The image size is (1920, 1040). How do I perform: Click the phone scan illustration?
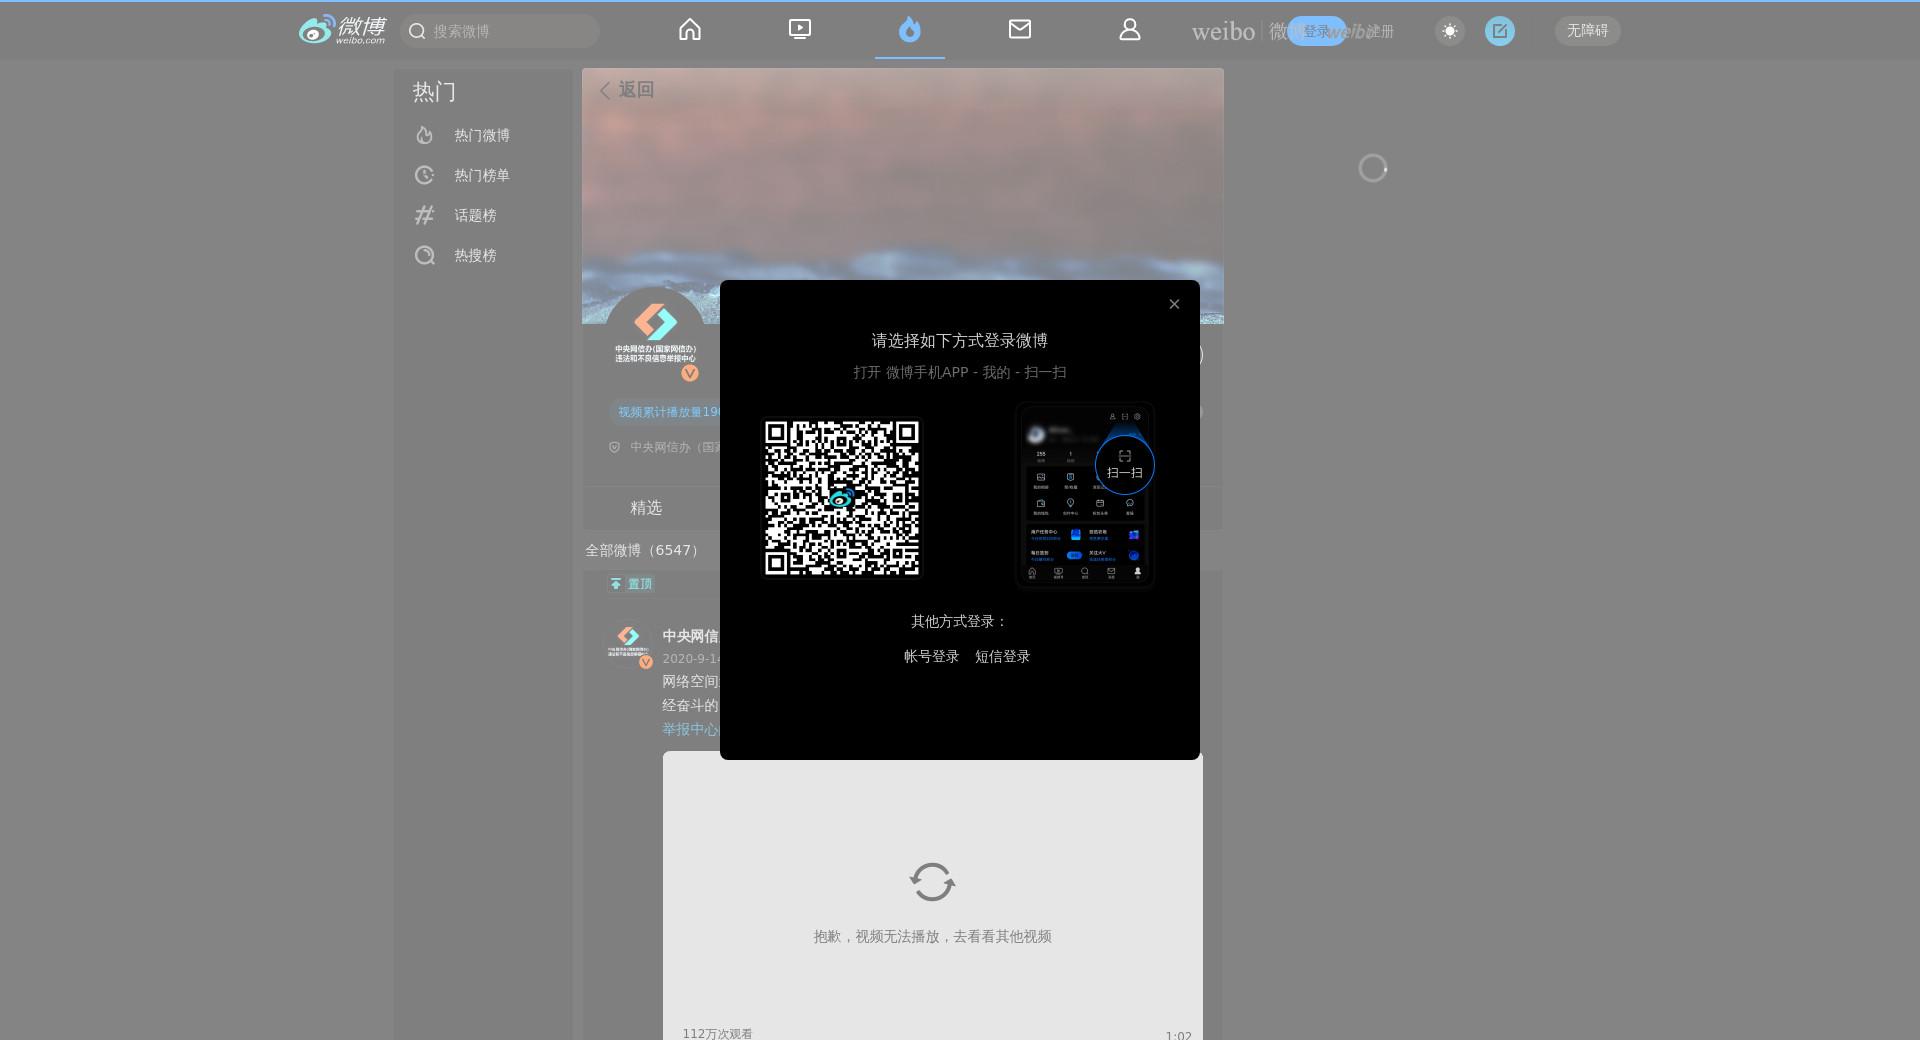[x=1085, y=495]
